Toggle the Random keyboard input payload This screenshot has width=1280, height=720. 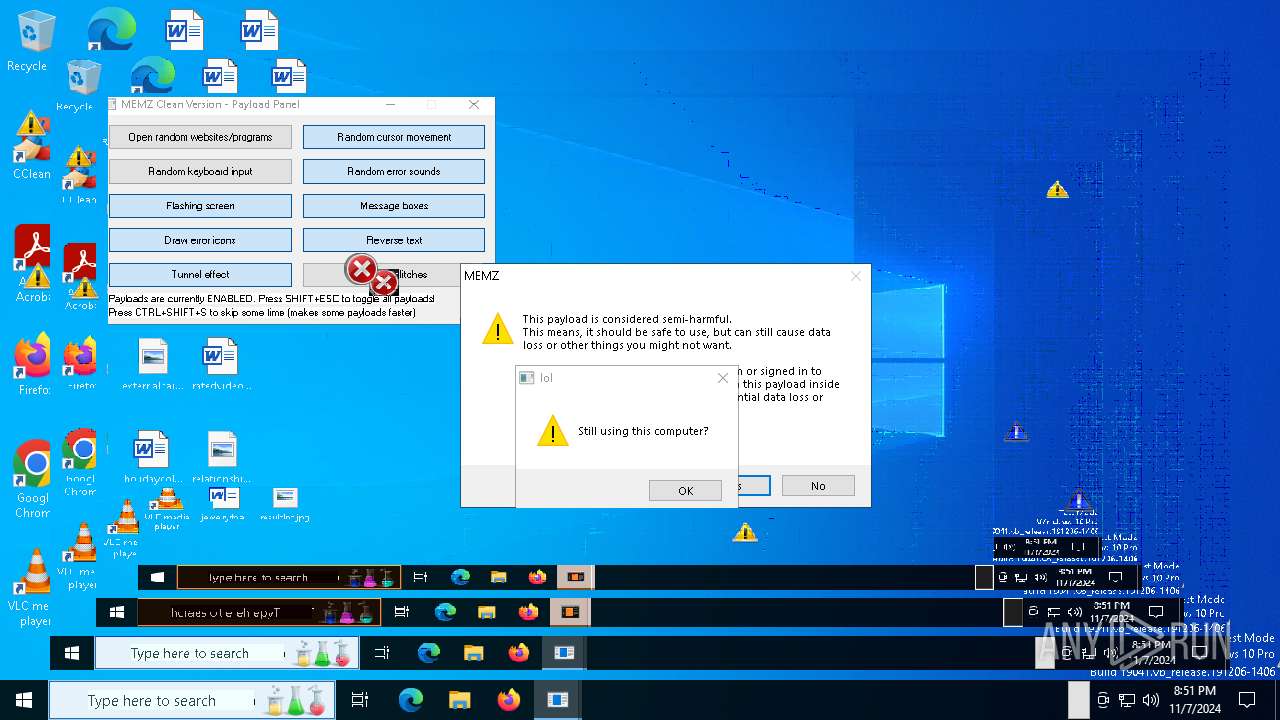[x=200, y=171]
